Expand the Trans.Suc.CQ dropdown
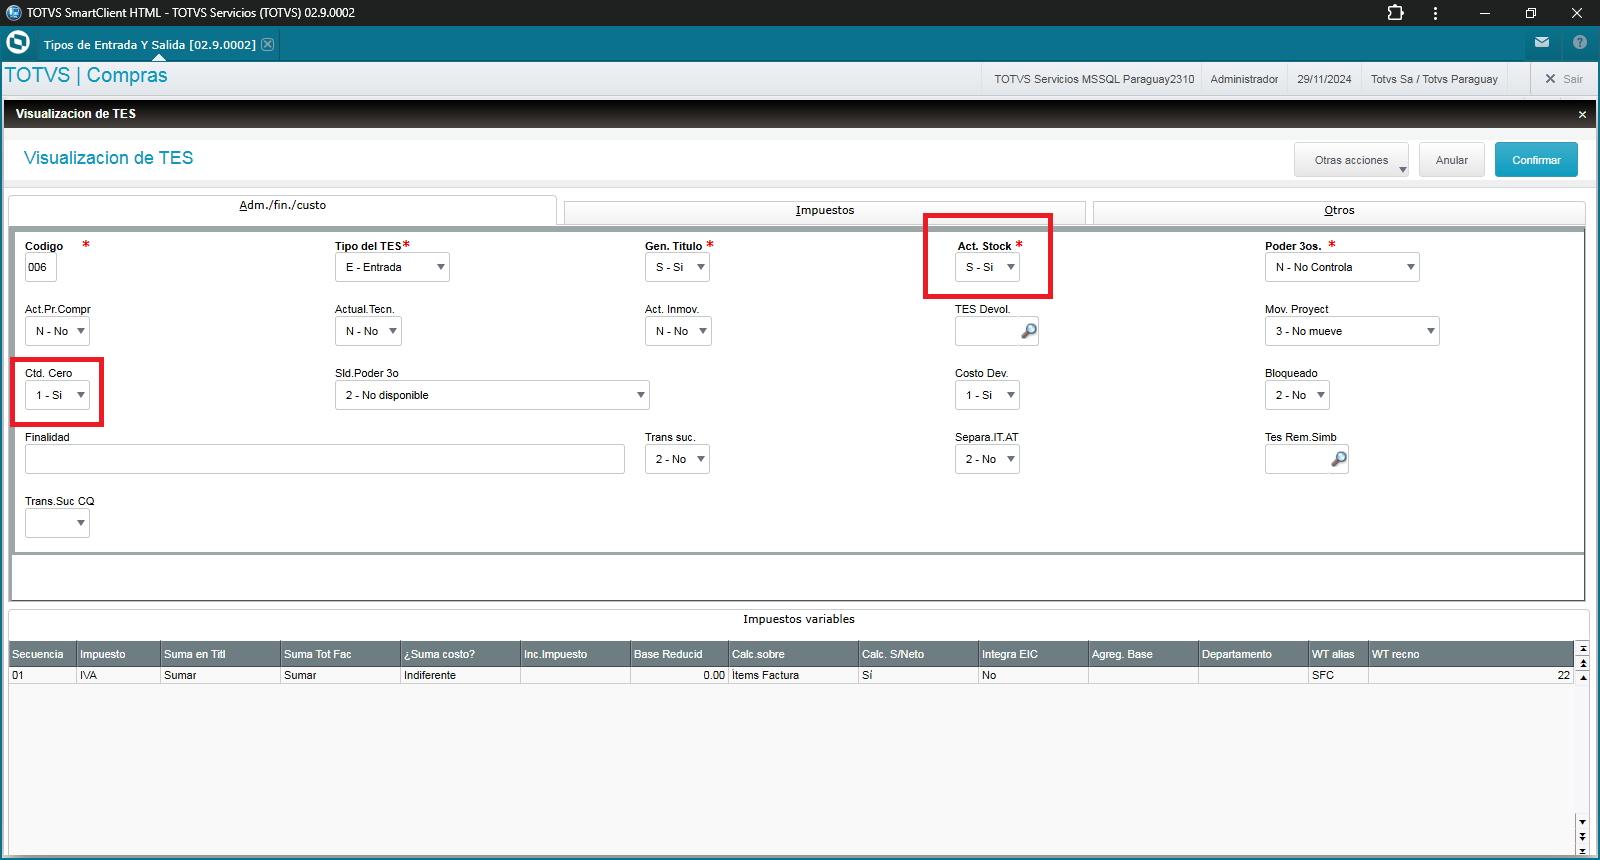The height and width of the screenshot is (860, 1600). click(x=57, y=523)
